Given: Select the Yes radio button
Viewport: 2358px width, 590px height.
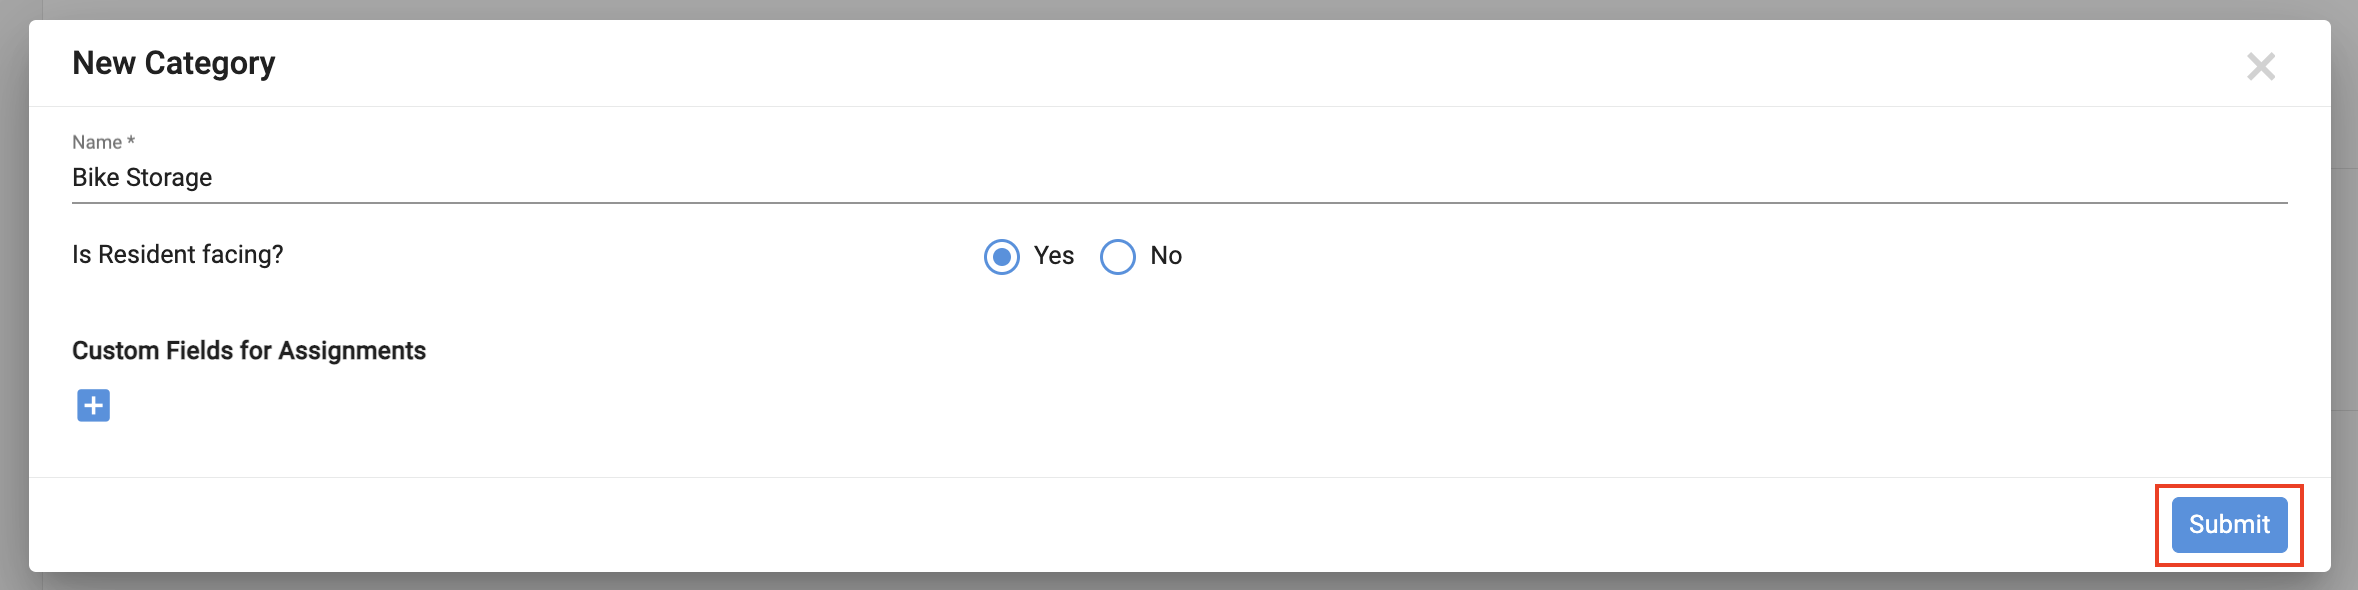Looking at the screenshot, I should coord(1001,257).
